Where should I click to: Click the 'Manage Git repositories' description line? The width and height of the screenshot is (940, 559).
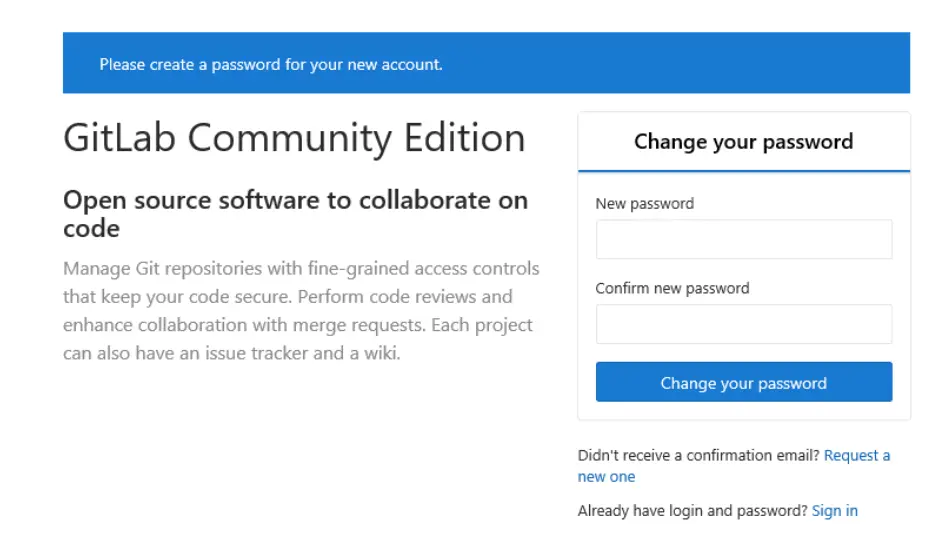click(x=300, y=269)
